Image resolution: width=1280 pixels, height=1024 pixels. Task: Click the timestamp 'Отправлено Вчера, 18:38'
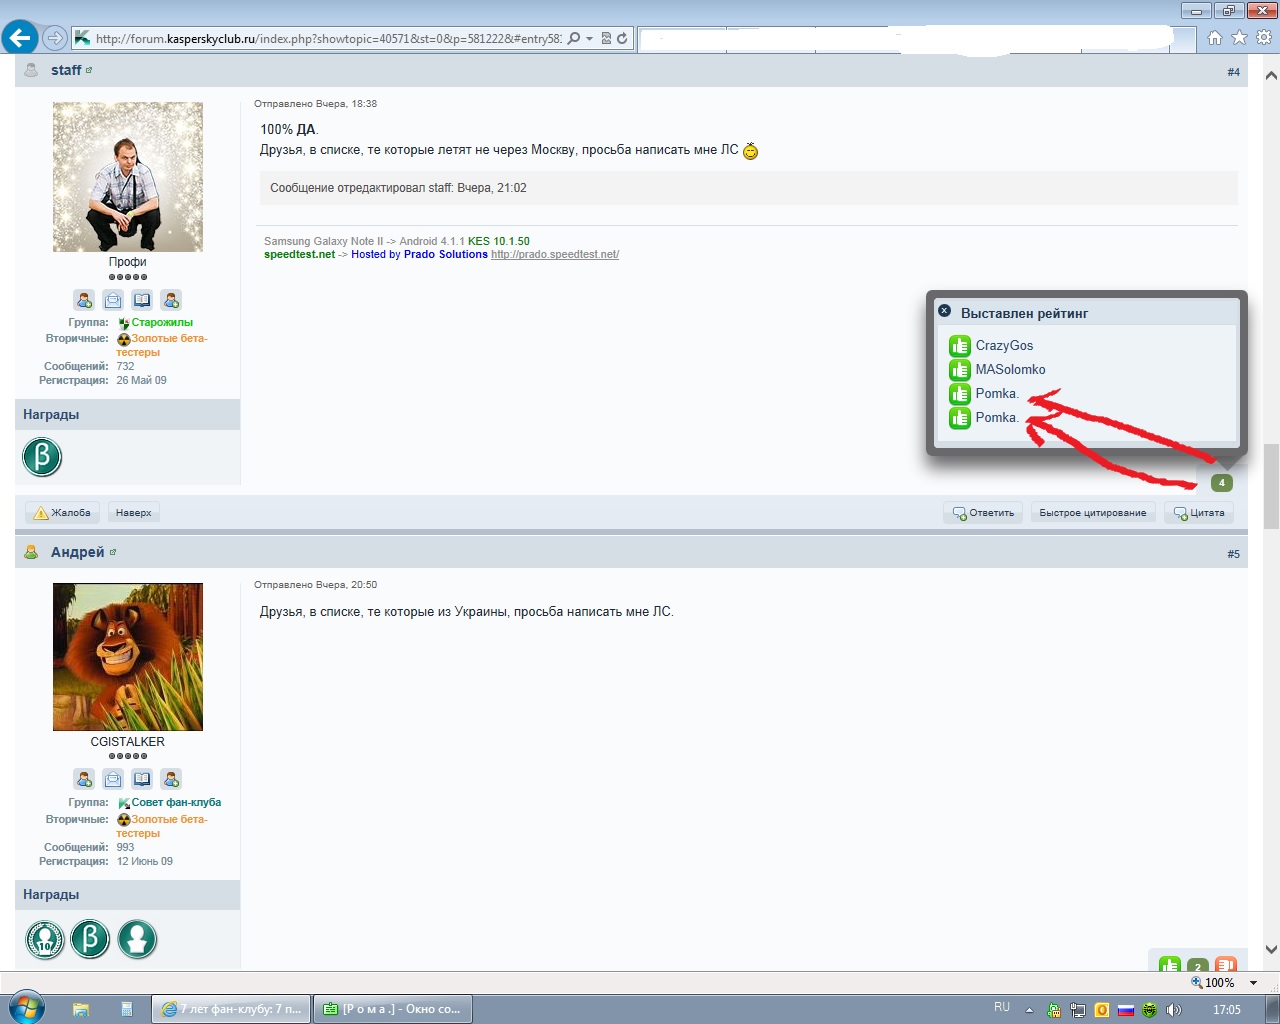[316, 104]
